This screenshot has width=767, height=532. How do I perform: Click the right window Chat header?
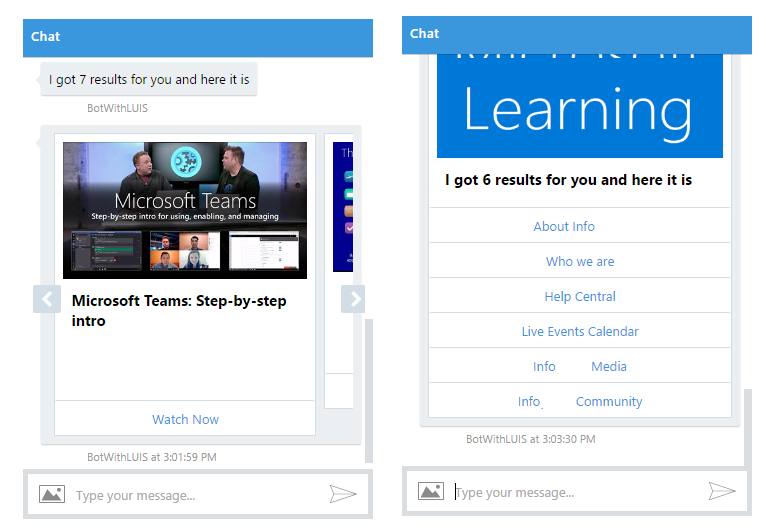pyautogui.click(x=577, y=35)
